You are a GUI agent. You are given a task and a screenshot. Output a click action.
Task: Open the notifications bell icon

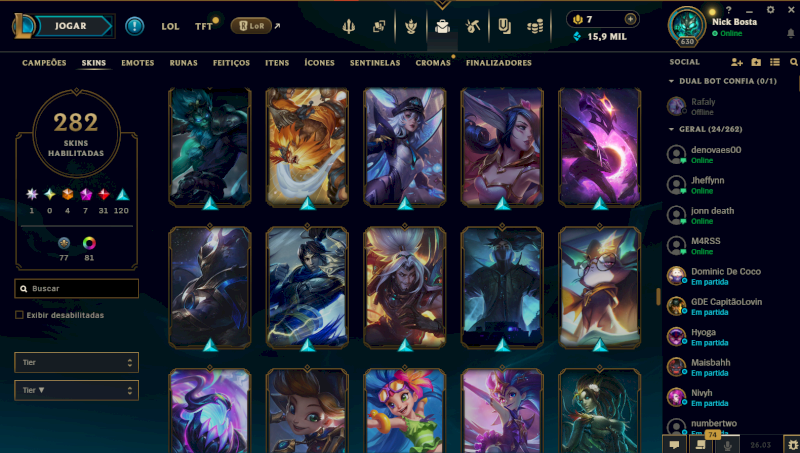(790, 33)
